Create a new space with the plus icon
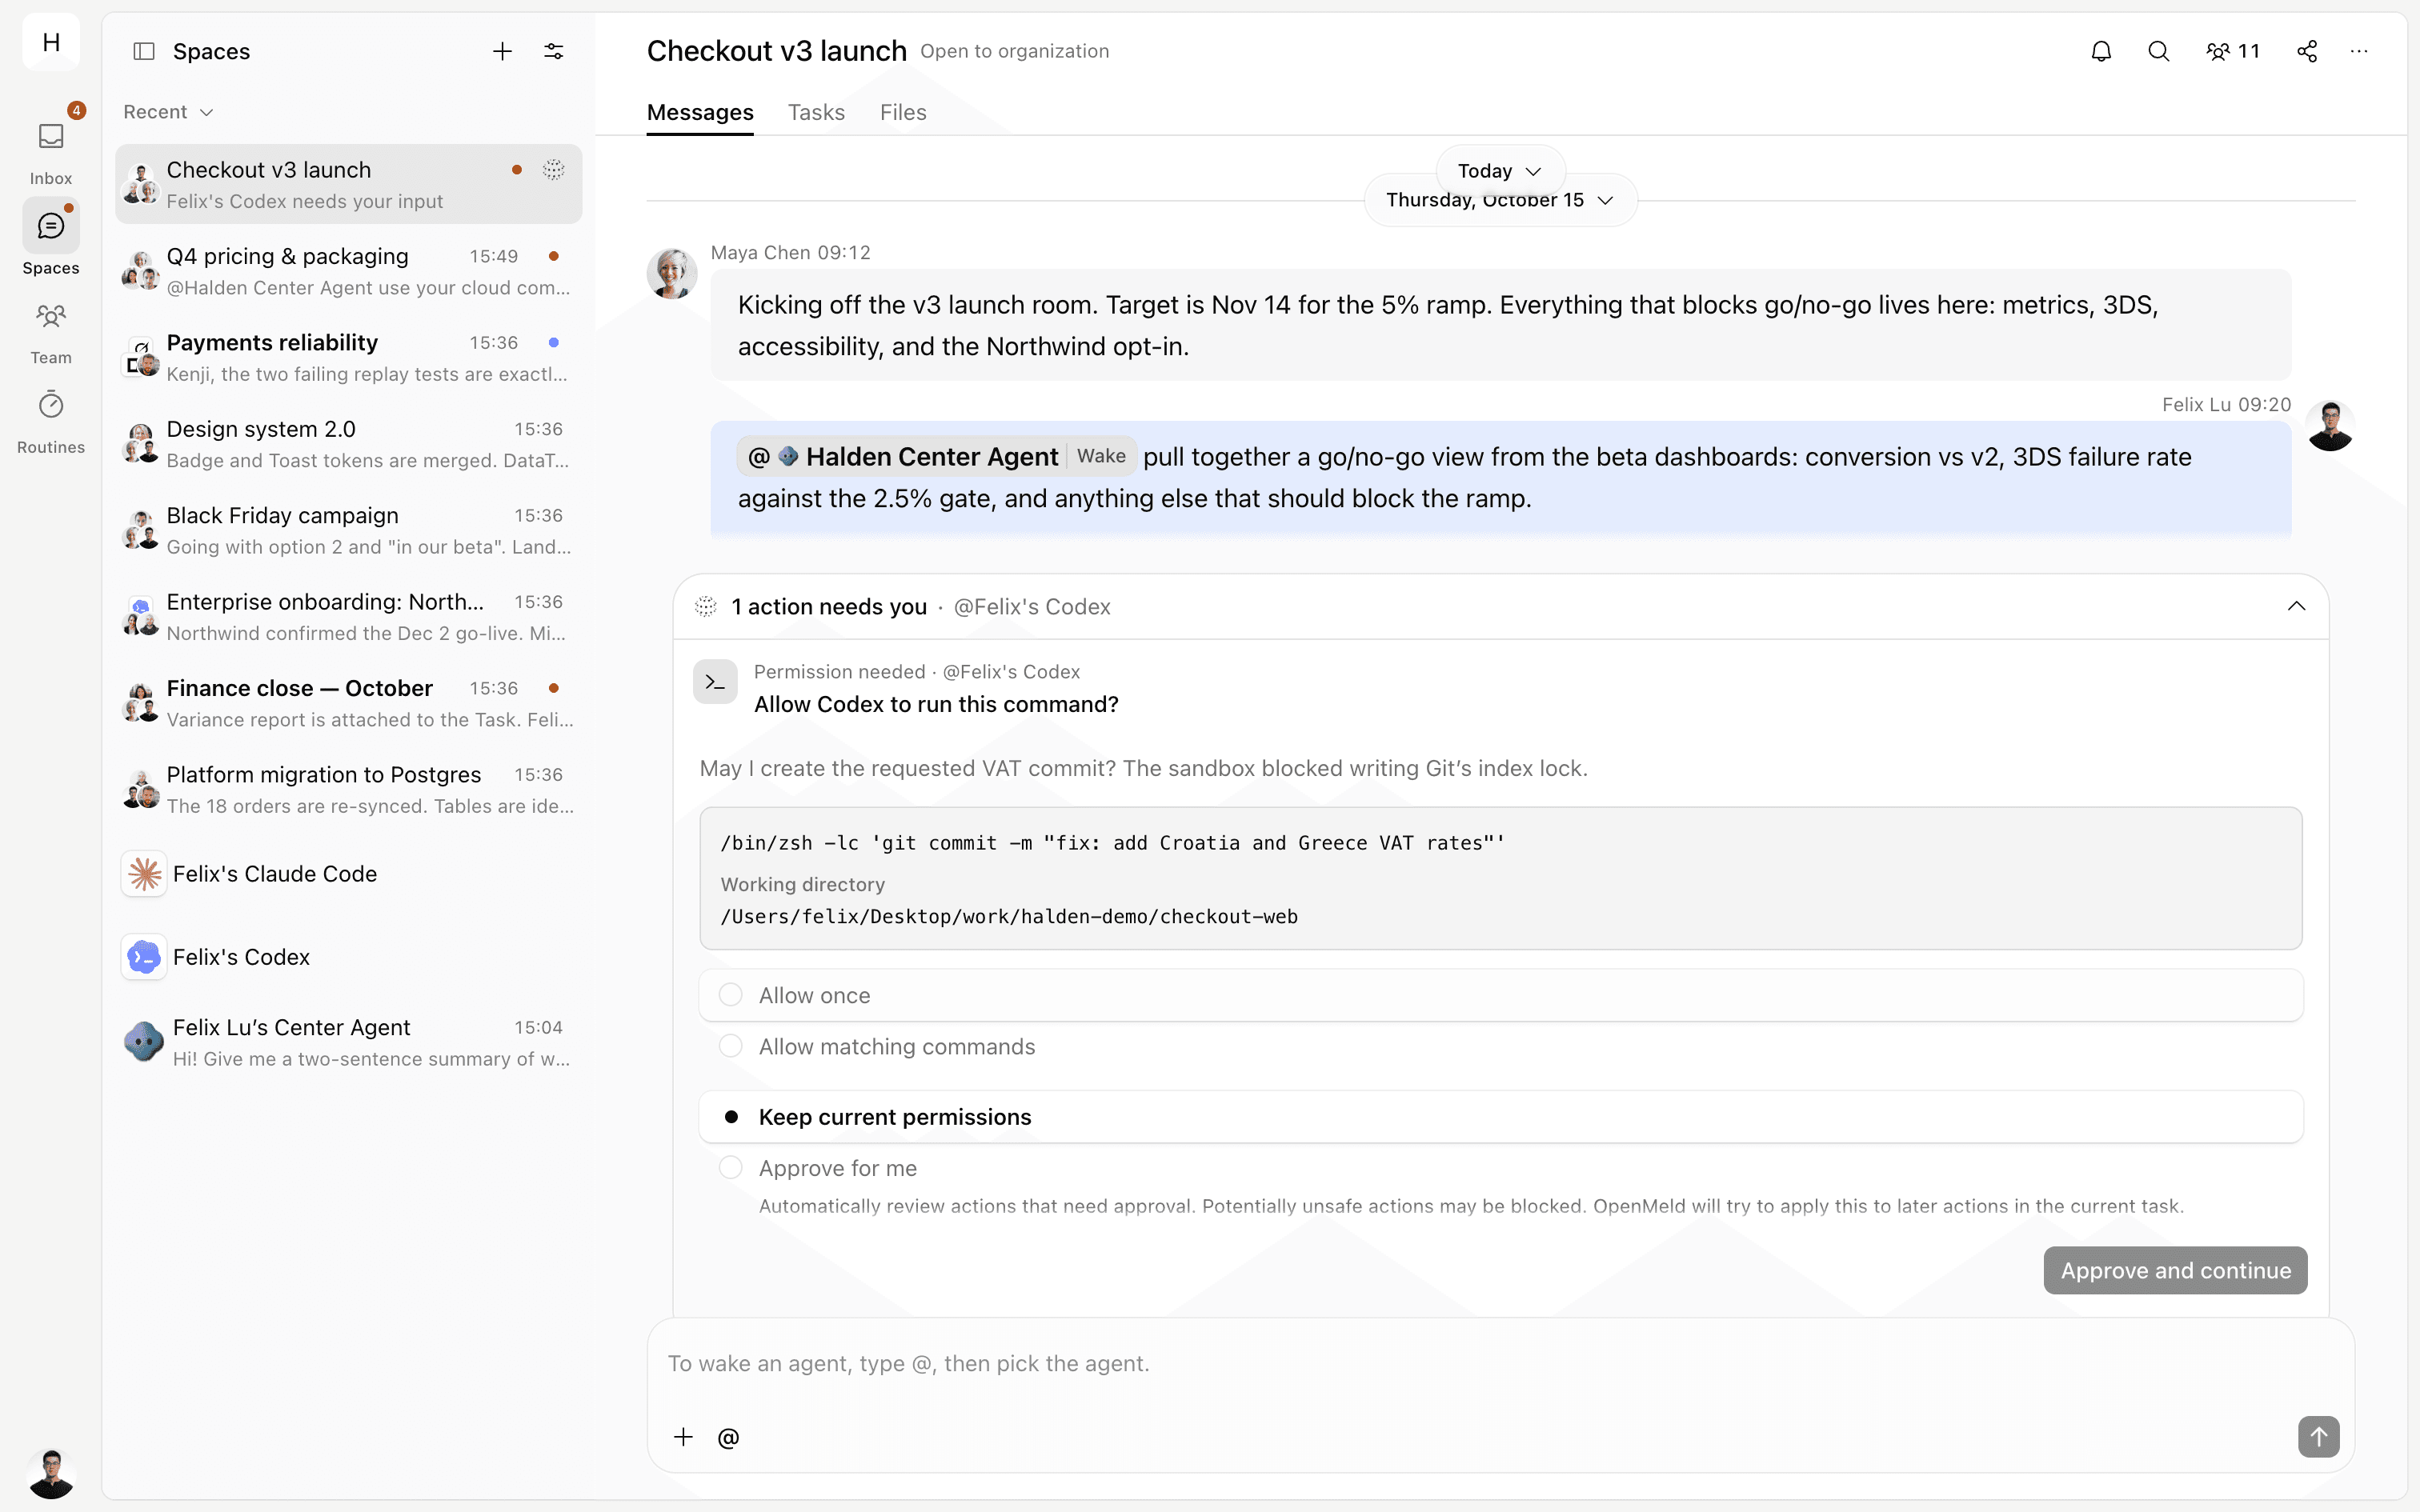The image size is (2420, 1512). 502,51
